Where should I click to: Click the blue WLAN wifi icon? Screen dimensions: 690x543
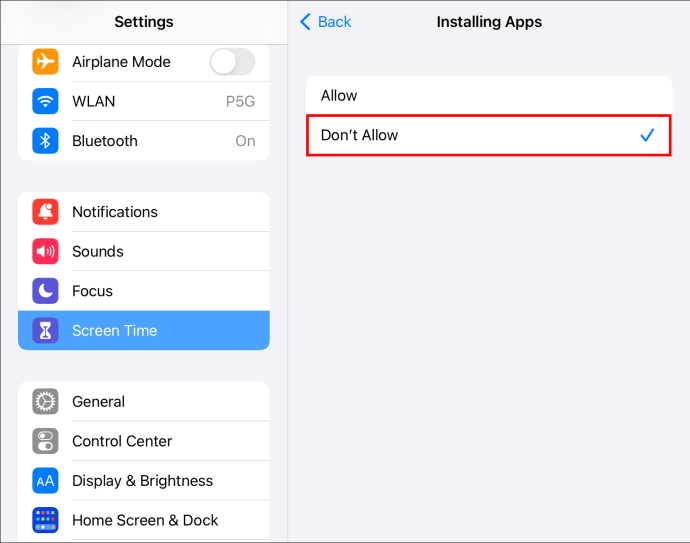[x=45, y=101]
